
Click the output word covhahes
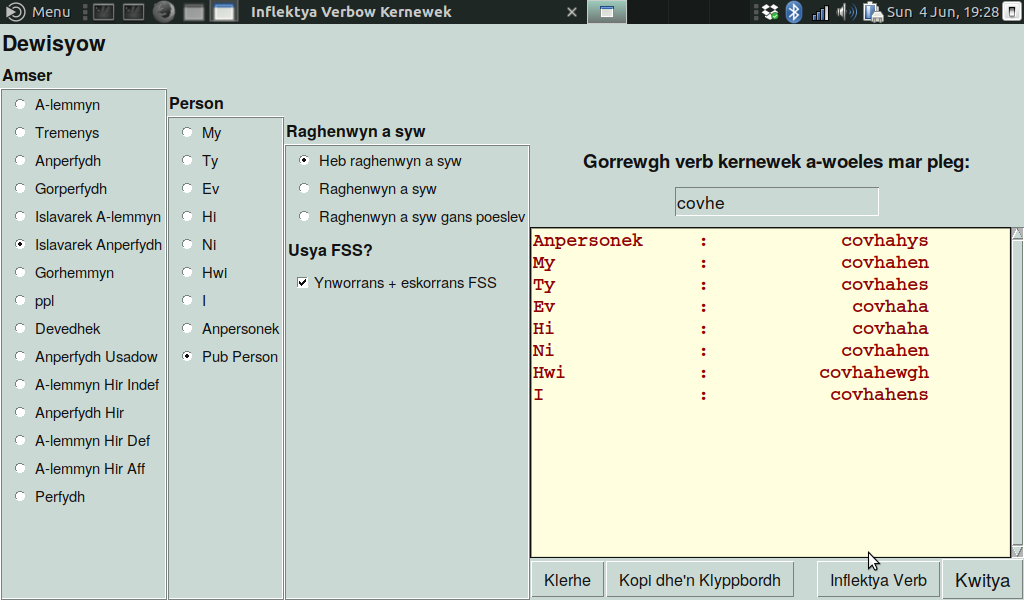coord(884,285)
